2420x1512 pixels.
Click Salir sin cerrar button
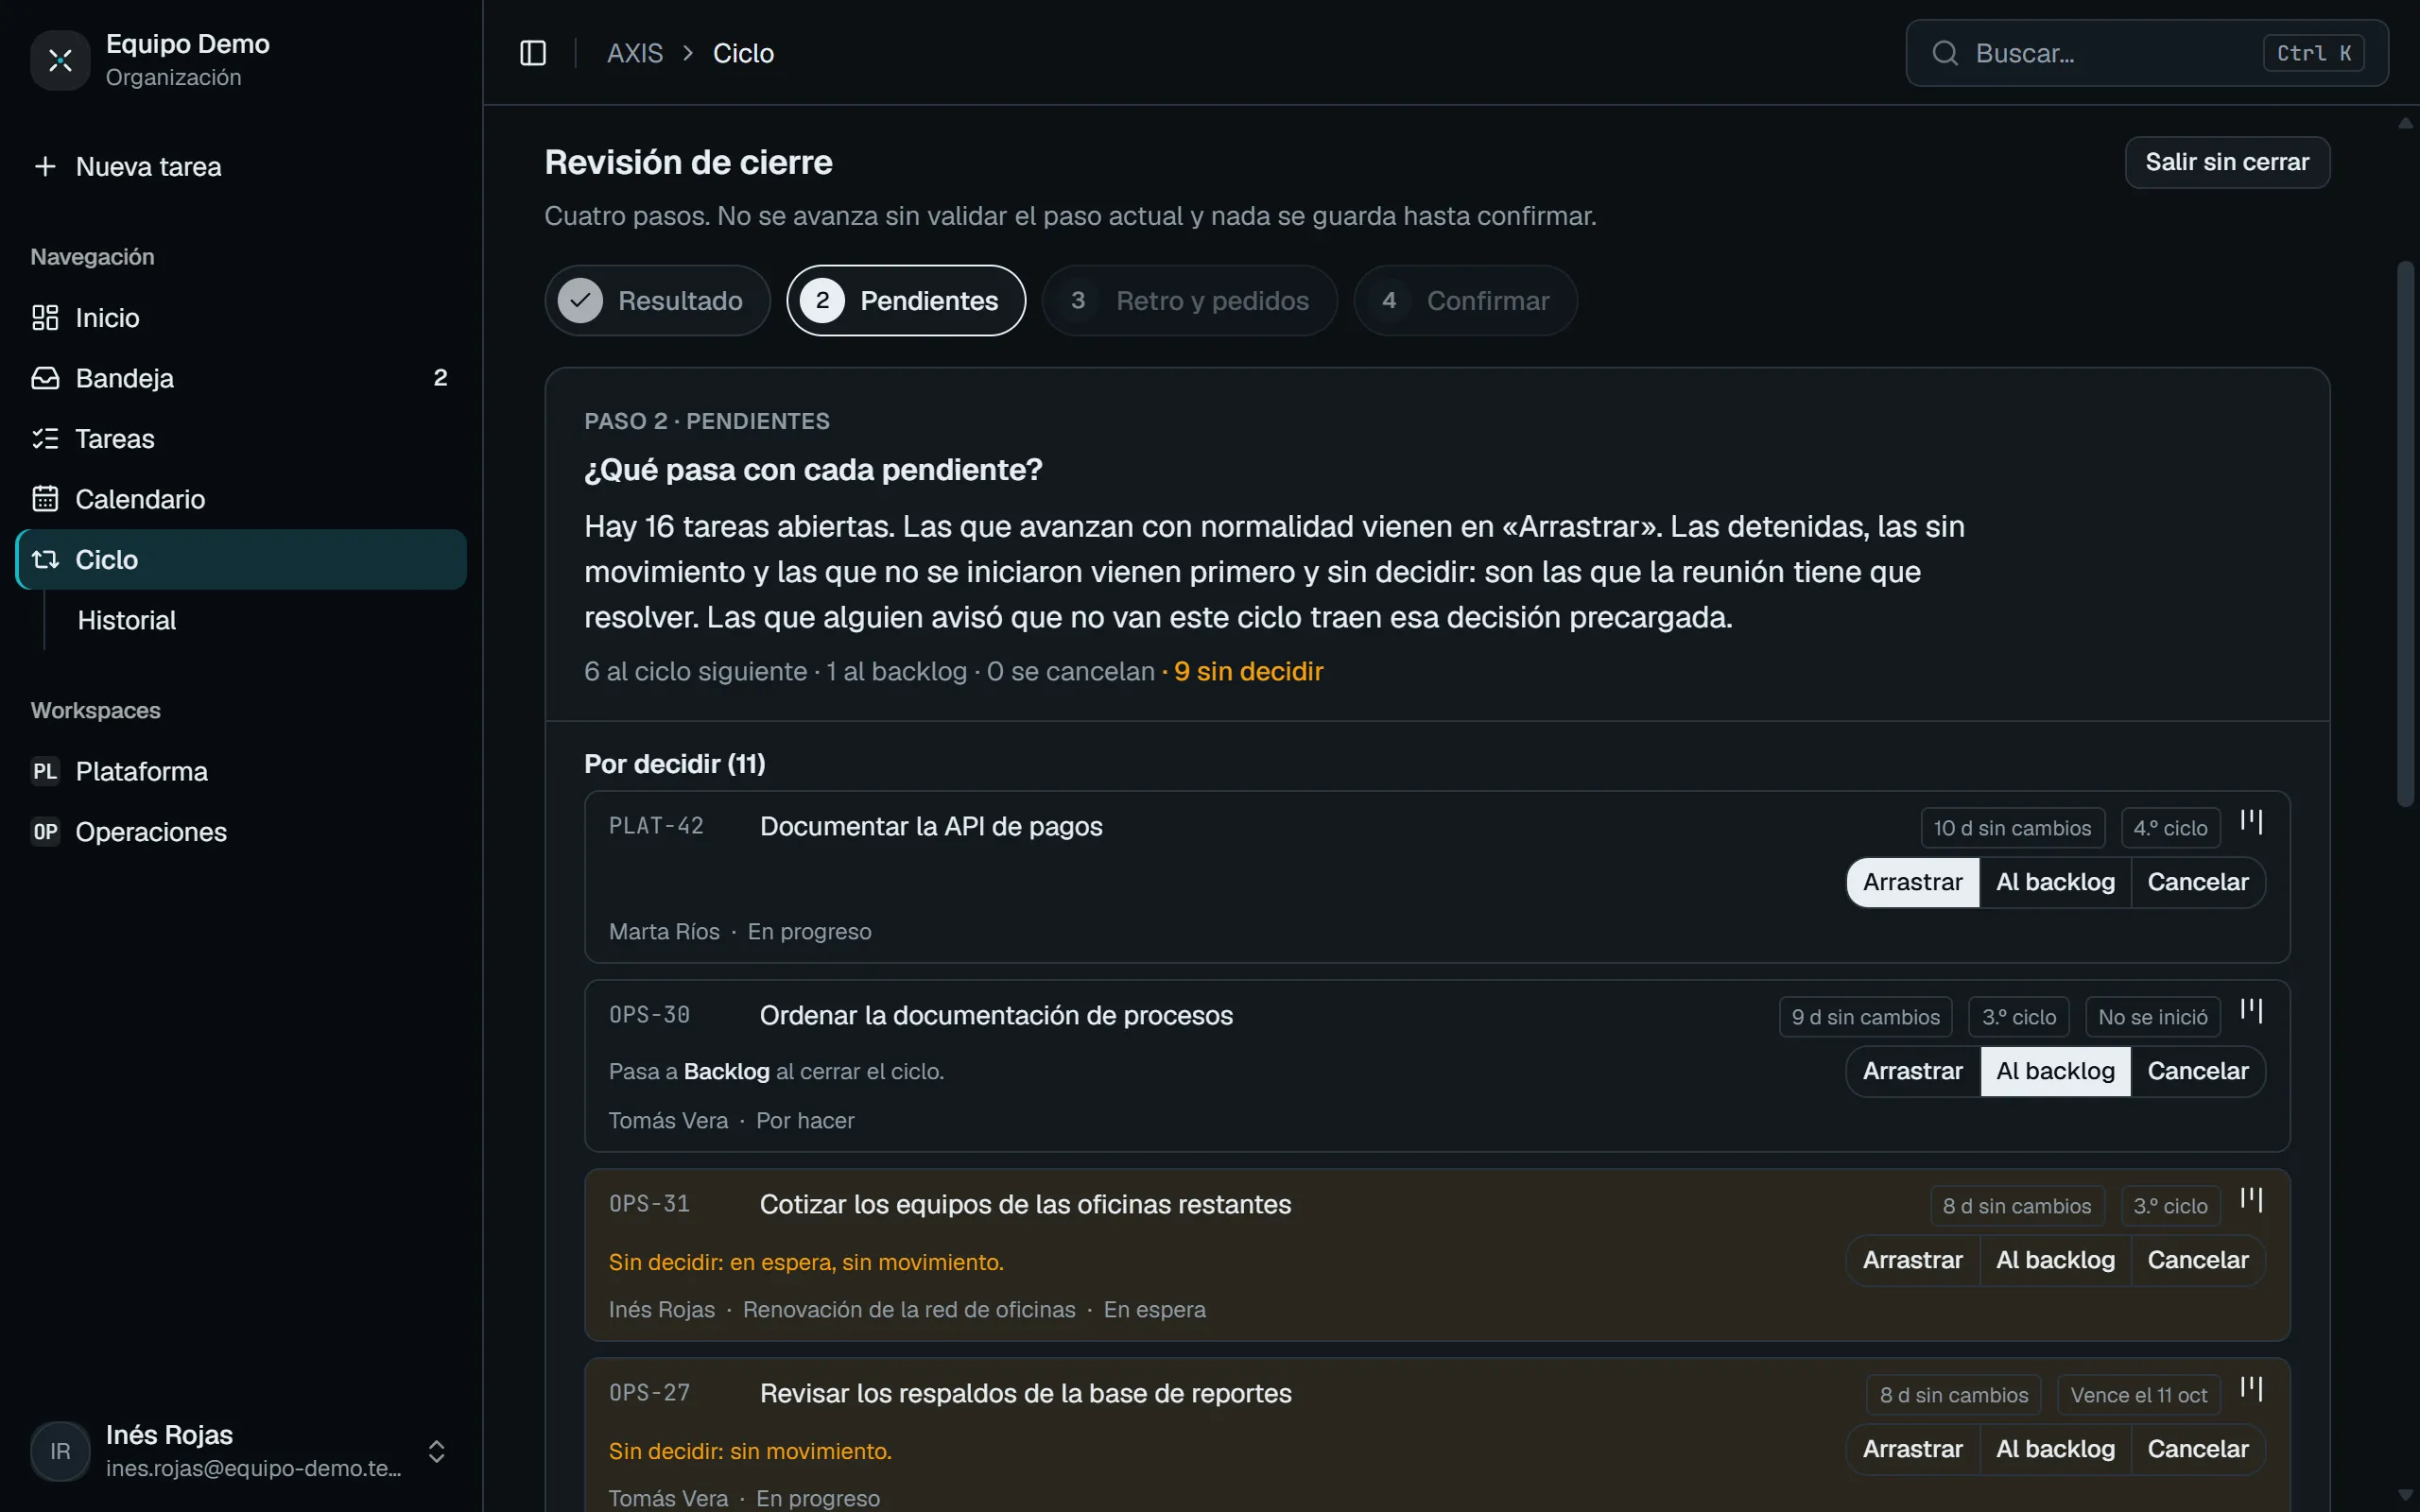(x=2227, y=162)
